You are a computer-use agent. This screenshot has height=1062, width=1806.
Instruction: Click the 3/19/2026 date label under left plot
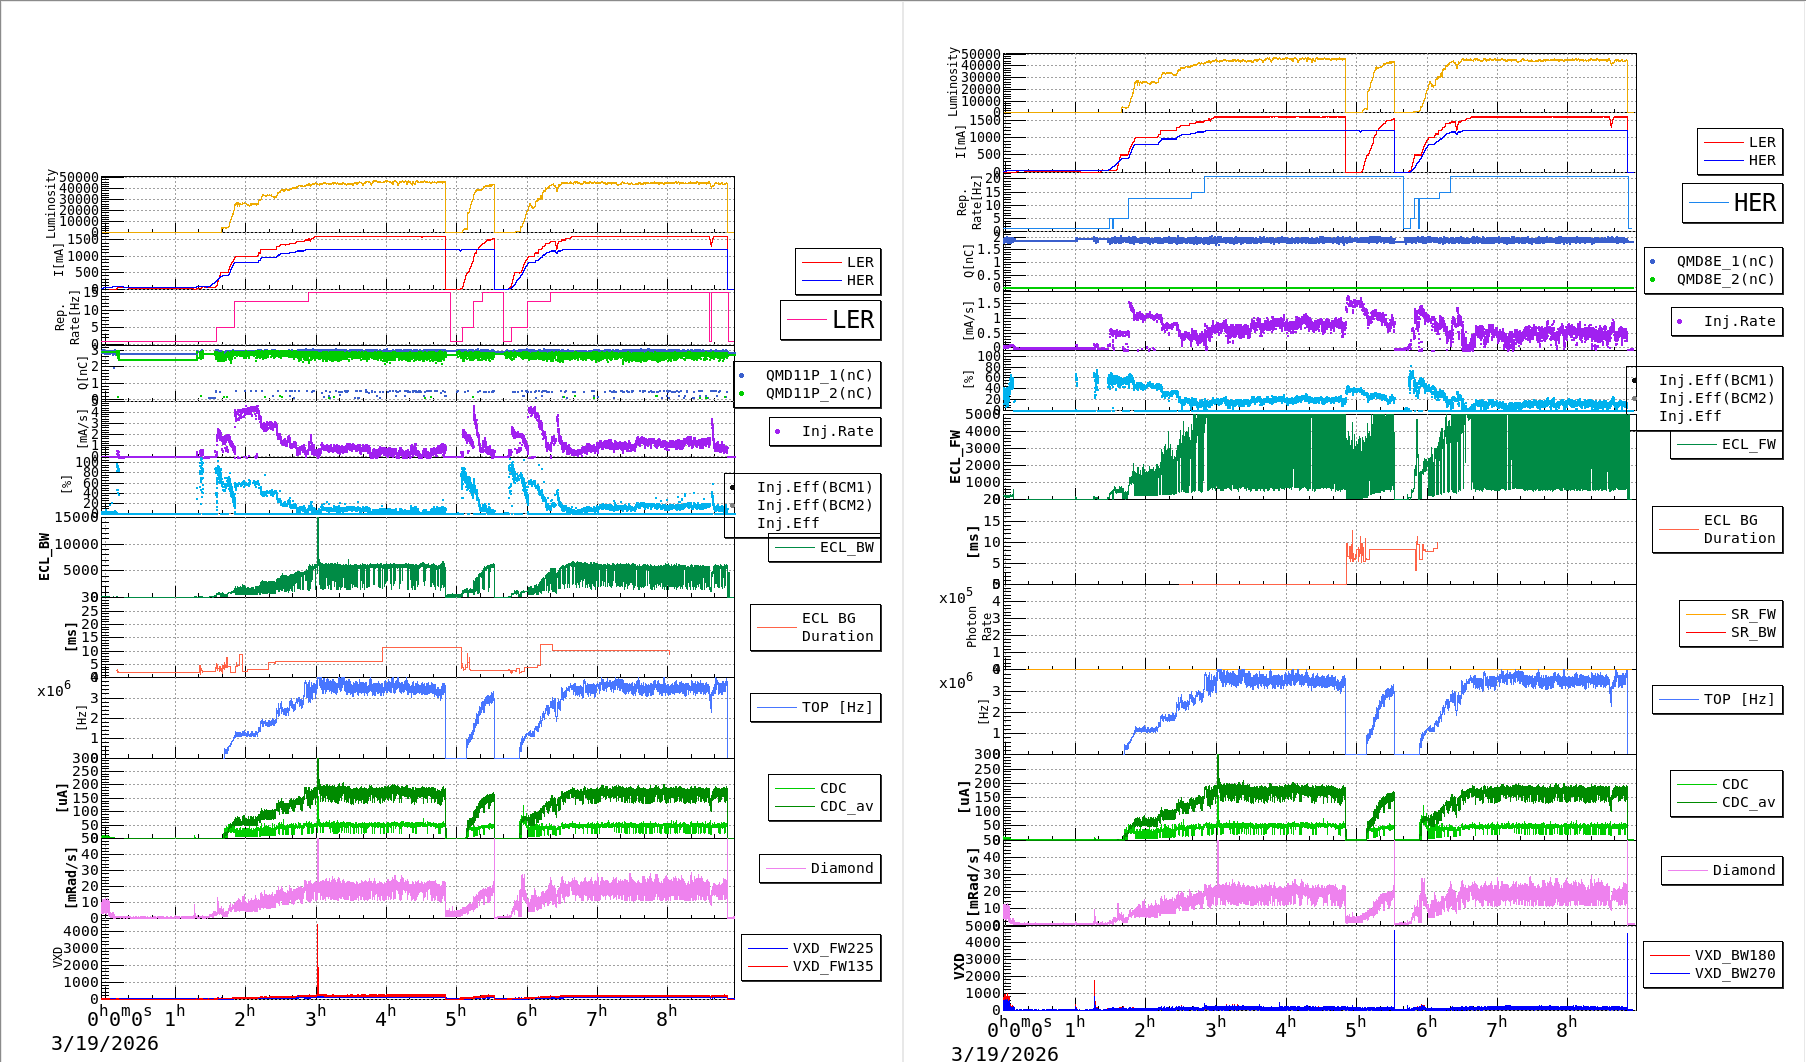point(105,1043)
